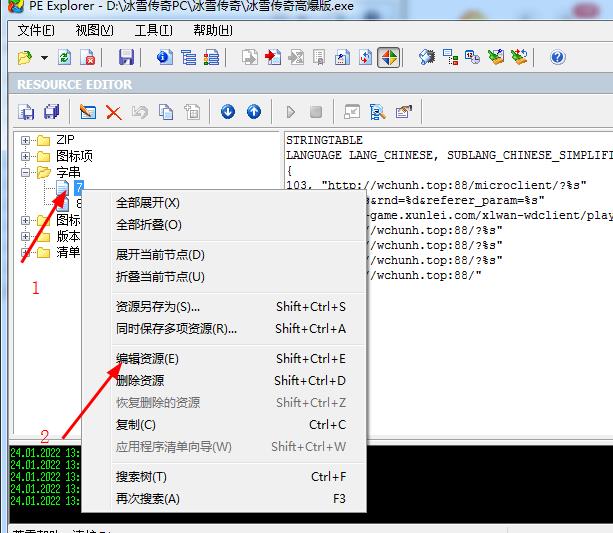Open the 文件(F) menu
The width and height of the screenshot is (613, 533).
click(37, 30)
